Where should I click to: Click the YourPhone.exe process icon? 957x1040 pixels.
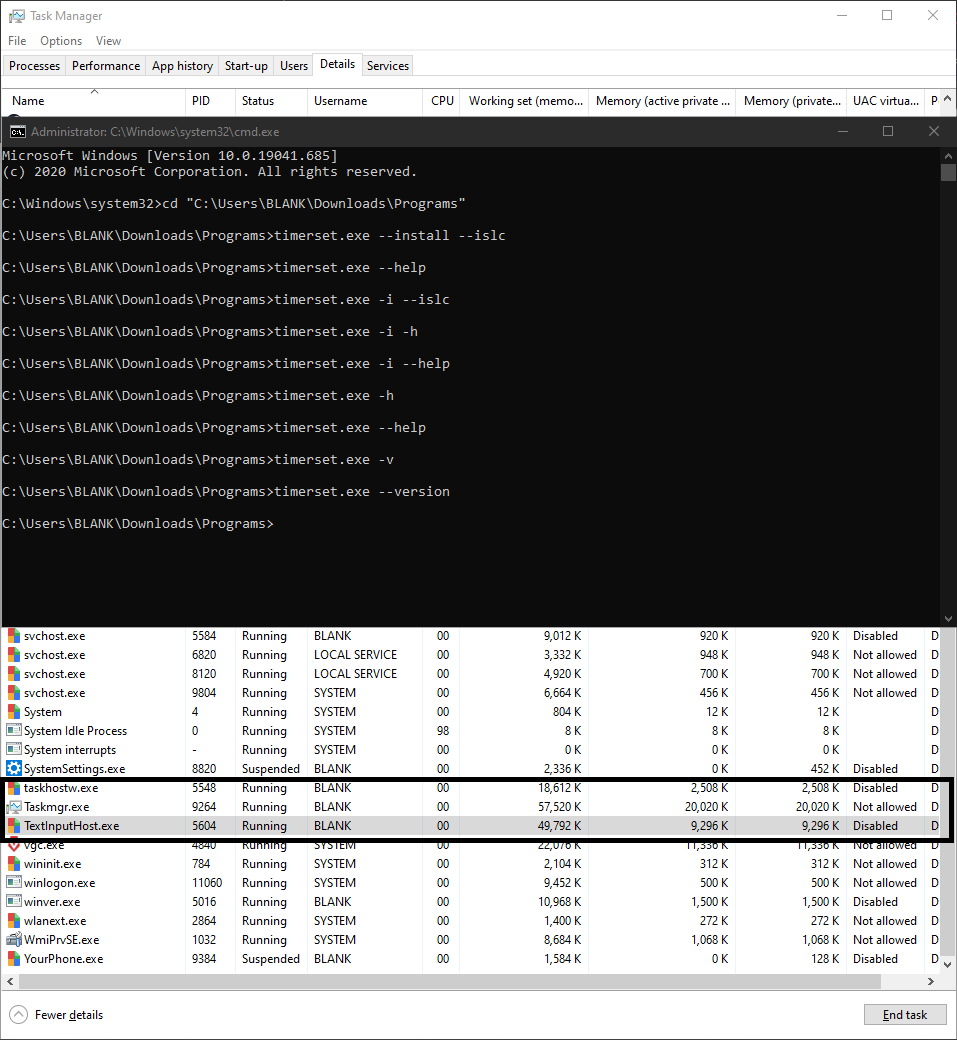[13, 959]
